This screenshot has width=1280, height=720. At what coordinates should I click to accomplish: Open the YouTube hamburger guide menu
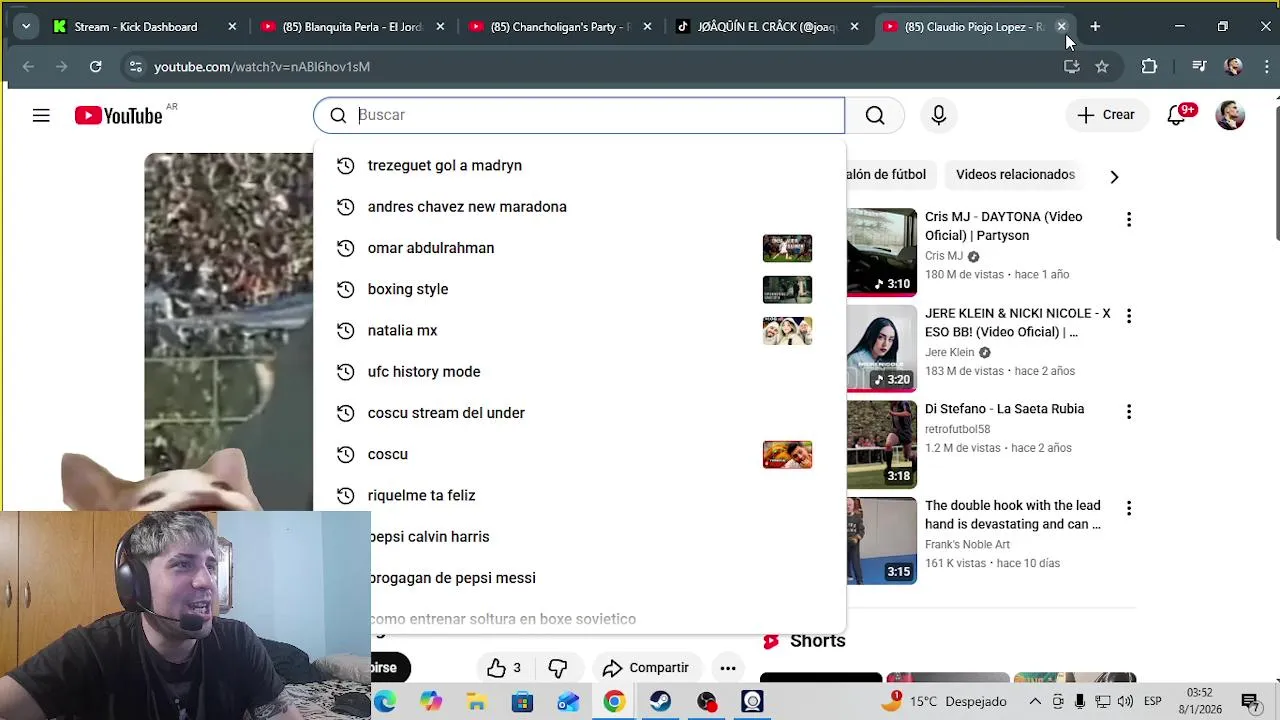[x=41, y=116]
